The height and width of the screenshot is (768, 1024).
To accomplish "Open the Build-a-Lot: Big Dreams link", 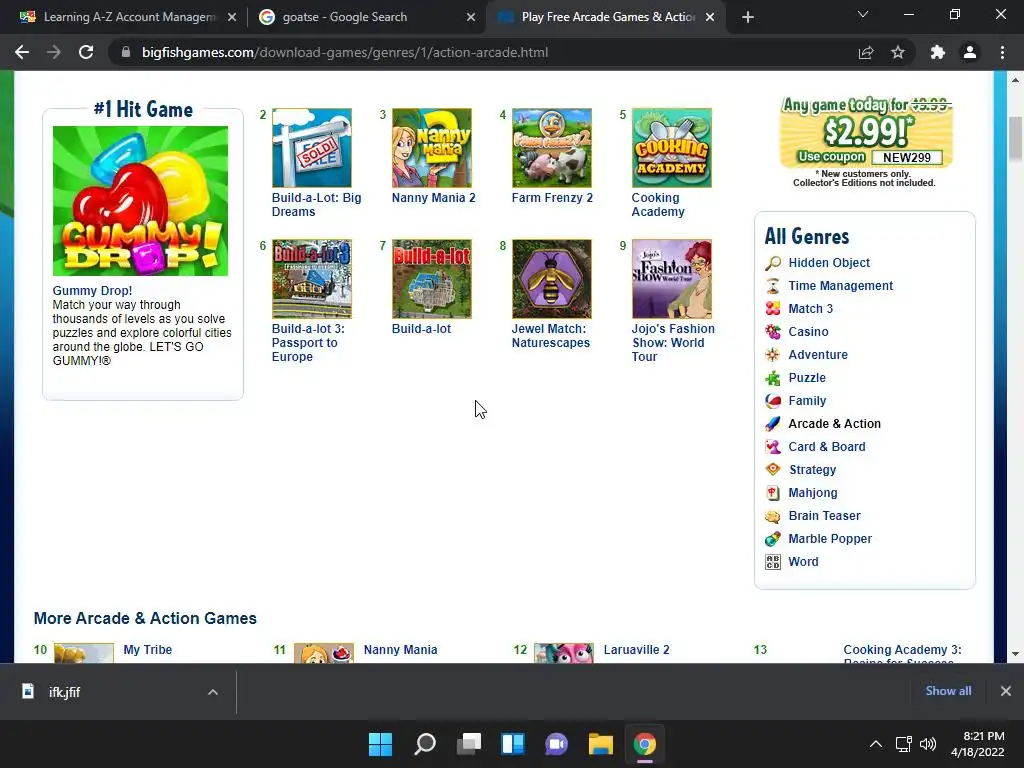I will tap(316, 204).
